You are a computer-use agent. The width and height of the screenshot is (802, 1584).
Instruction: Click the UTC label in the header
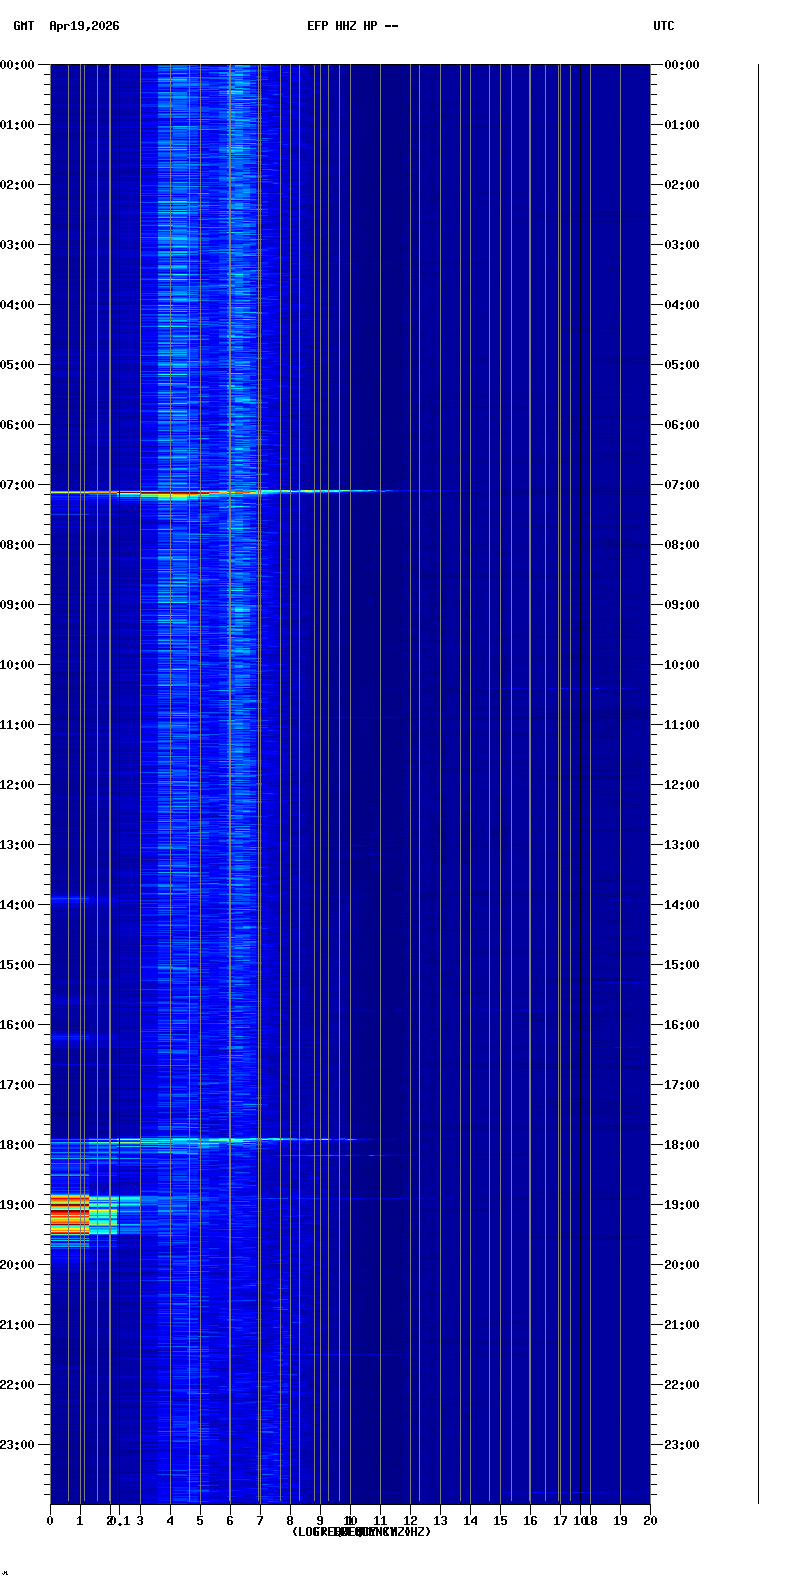664,26
